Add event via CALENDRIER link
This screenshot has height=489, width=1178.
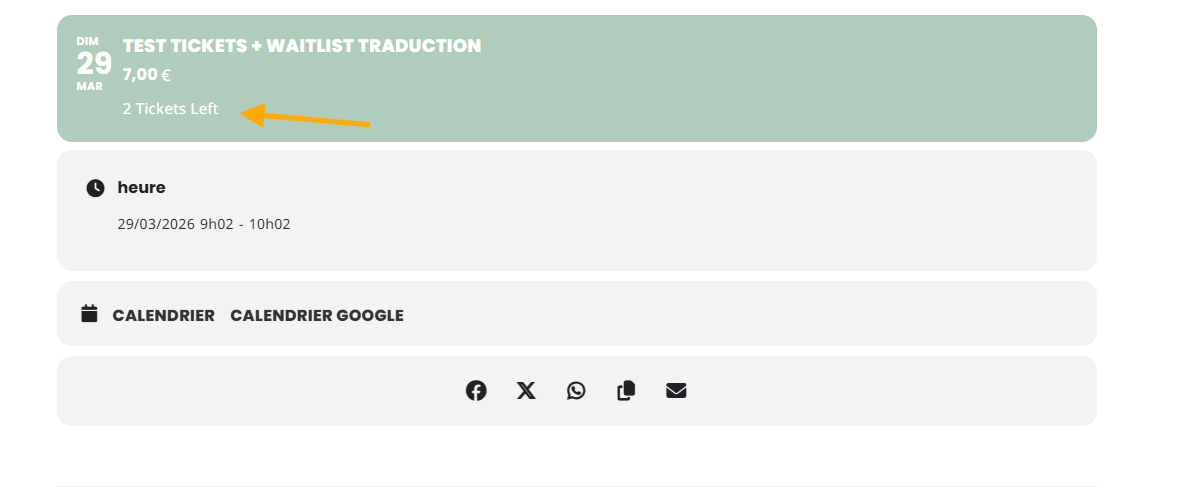point(164,315)
